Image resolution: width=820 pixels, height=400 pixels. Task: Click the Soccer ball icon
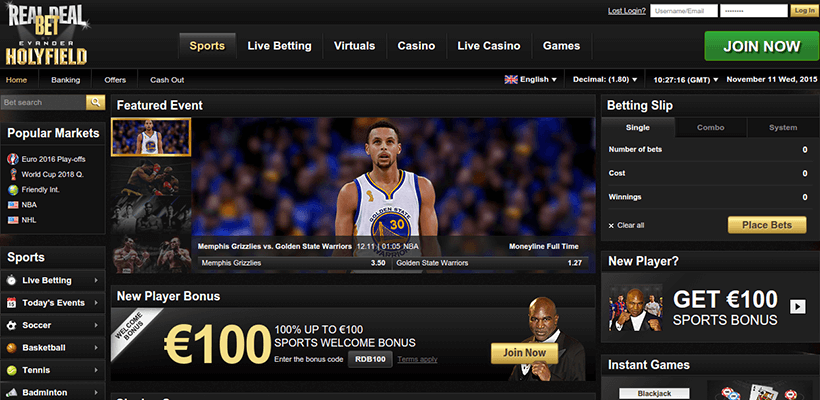(12, 325)
